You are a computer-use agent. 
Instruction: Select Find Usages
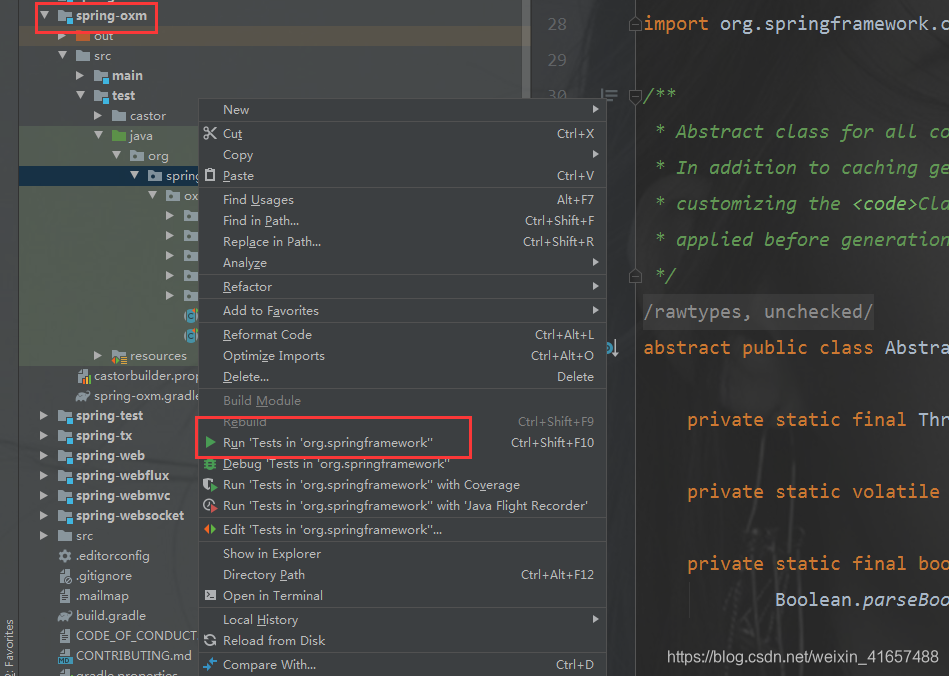[x=402, y=199]
